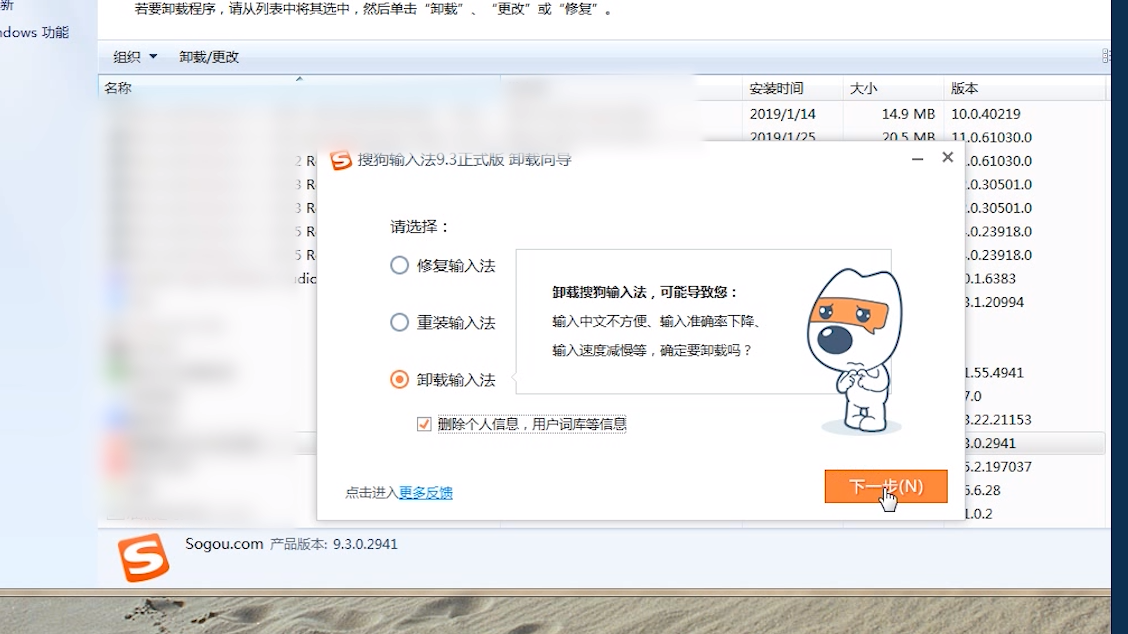Image resolution: width=1128 pixels, height=634 pixels.
Task: Click the large Sogou icon in details pane
Action: coord(144,557)
